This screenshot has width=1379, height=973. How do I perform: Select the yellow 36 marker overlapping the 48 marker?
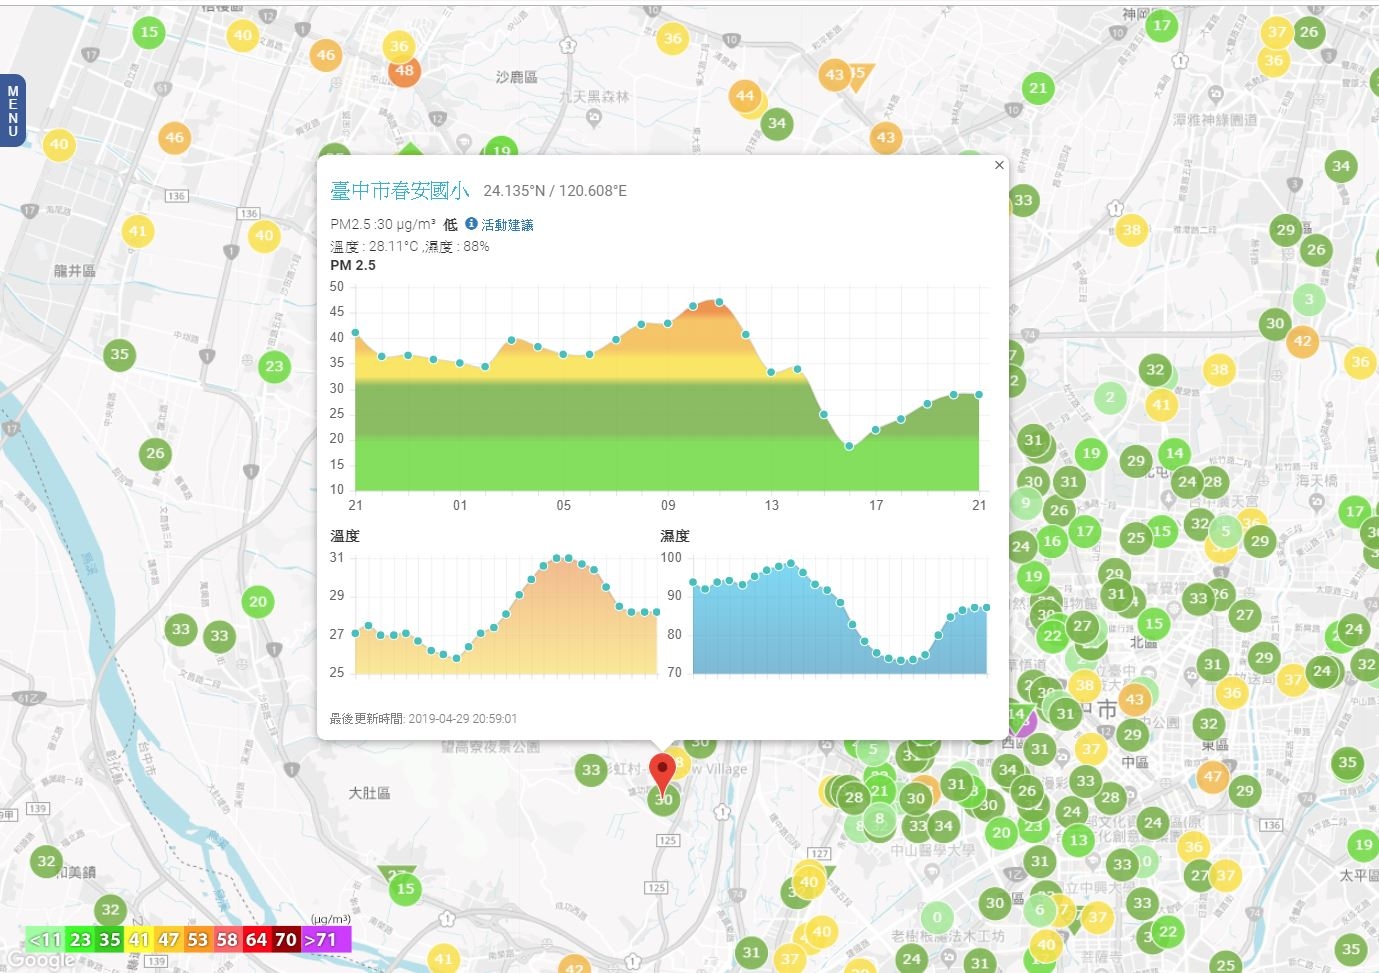[399, 46]
